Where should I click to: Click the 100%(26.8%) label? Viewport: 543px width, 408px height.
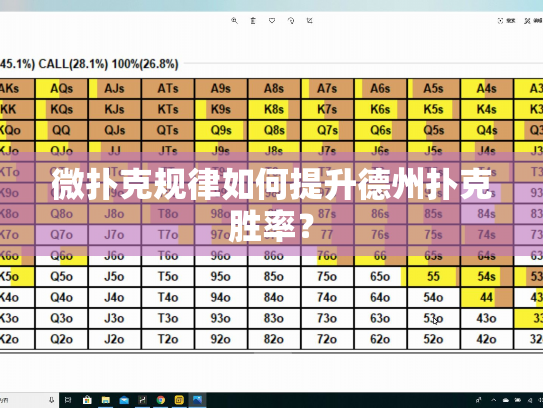[x=145, y=64]
